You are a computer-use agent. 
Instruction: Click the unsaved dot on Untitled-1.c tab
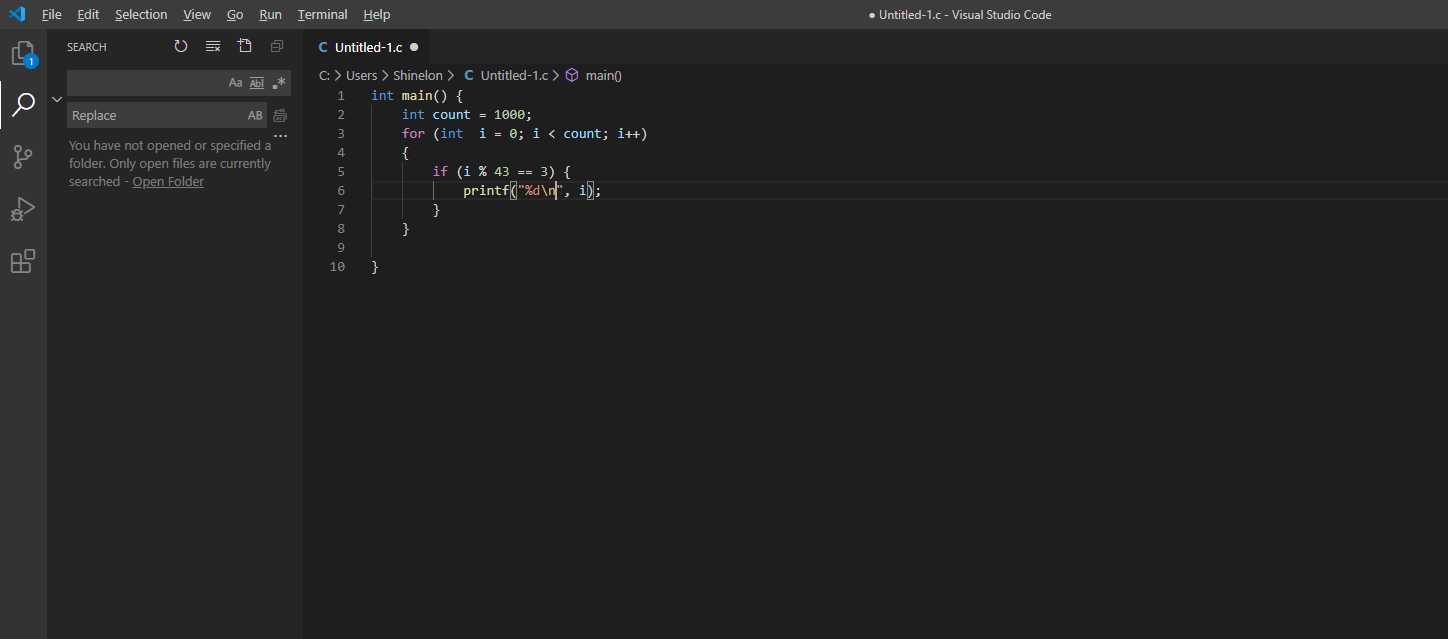[414, 47]
